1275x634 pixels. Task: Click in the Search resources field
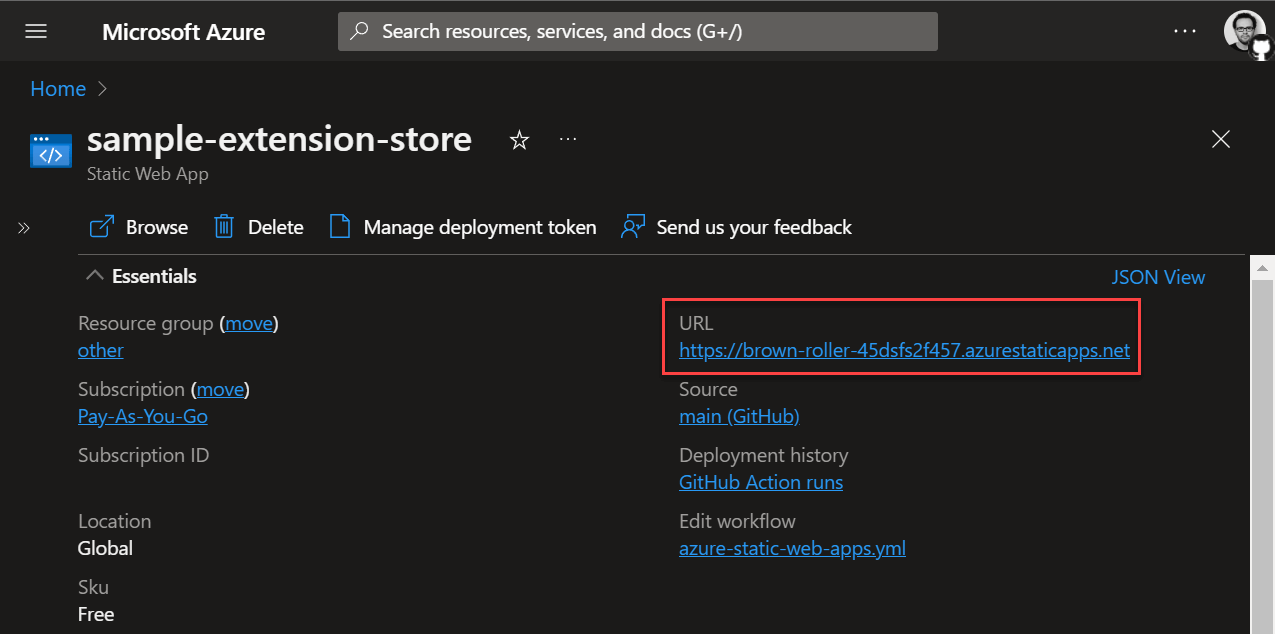click(638, 31)
